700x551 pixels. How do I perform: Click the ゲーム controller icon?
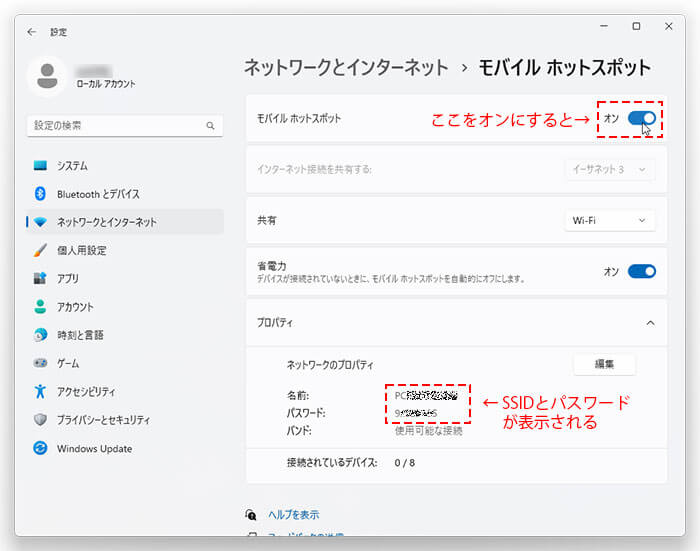point(40,363)
